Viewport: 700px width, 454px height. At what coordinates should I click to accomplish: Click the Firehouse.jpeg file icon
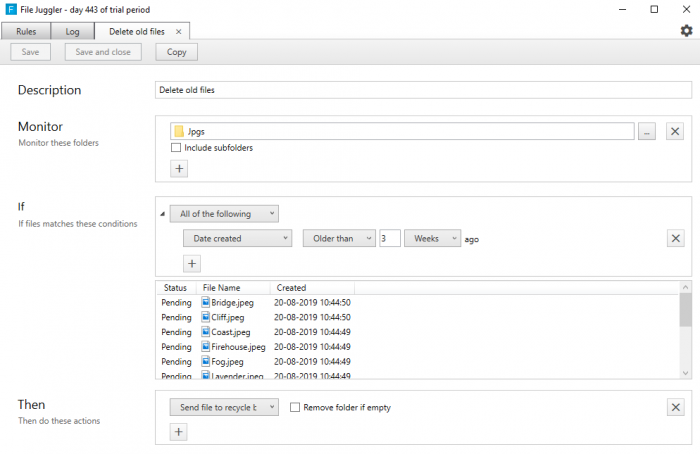point(205,346)
